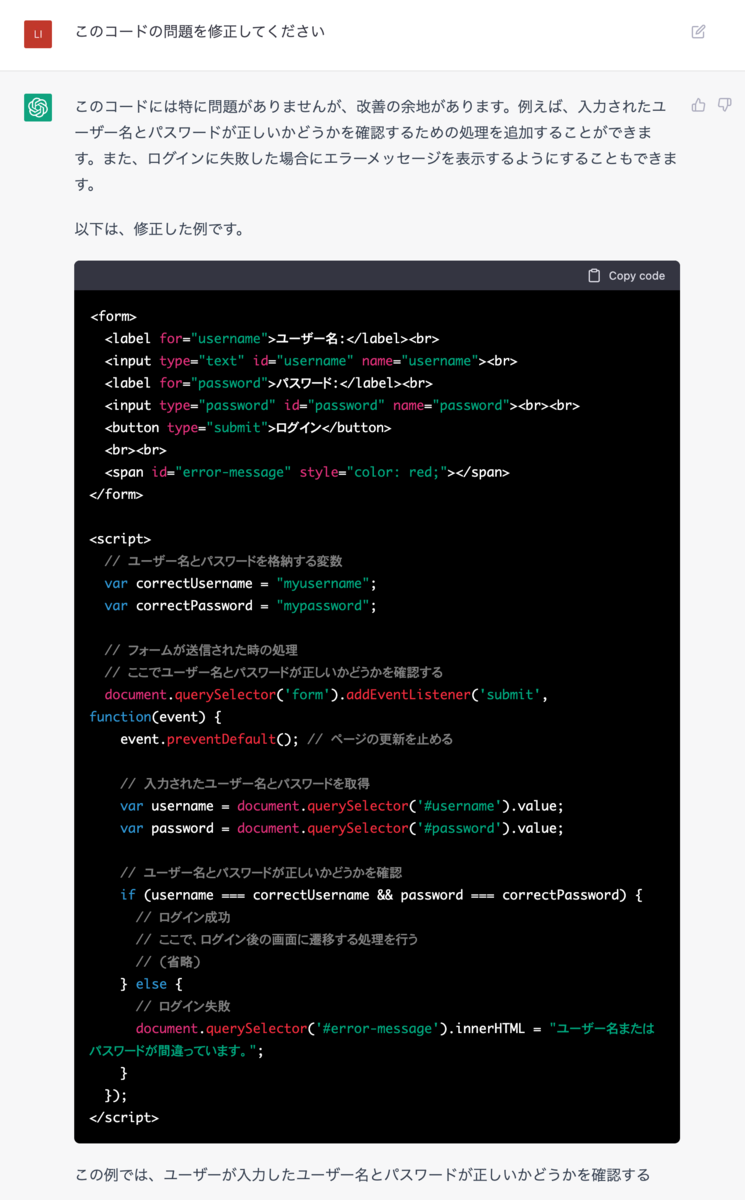Click the label for="username" code line
This screenshot has width=745, height=1200.
click(272, 338)
